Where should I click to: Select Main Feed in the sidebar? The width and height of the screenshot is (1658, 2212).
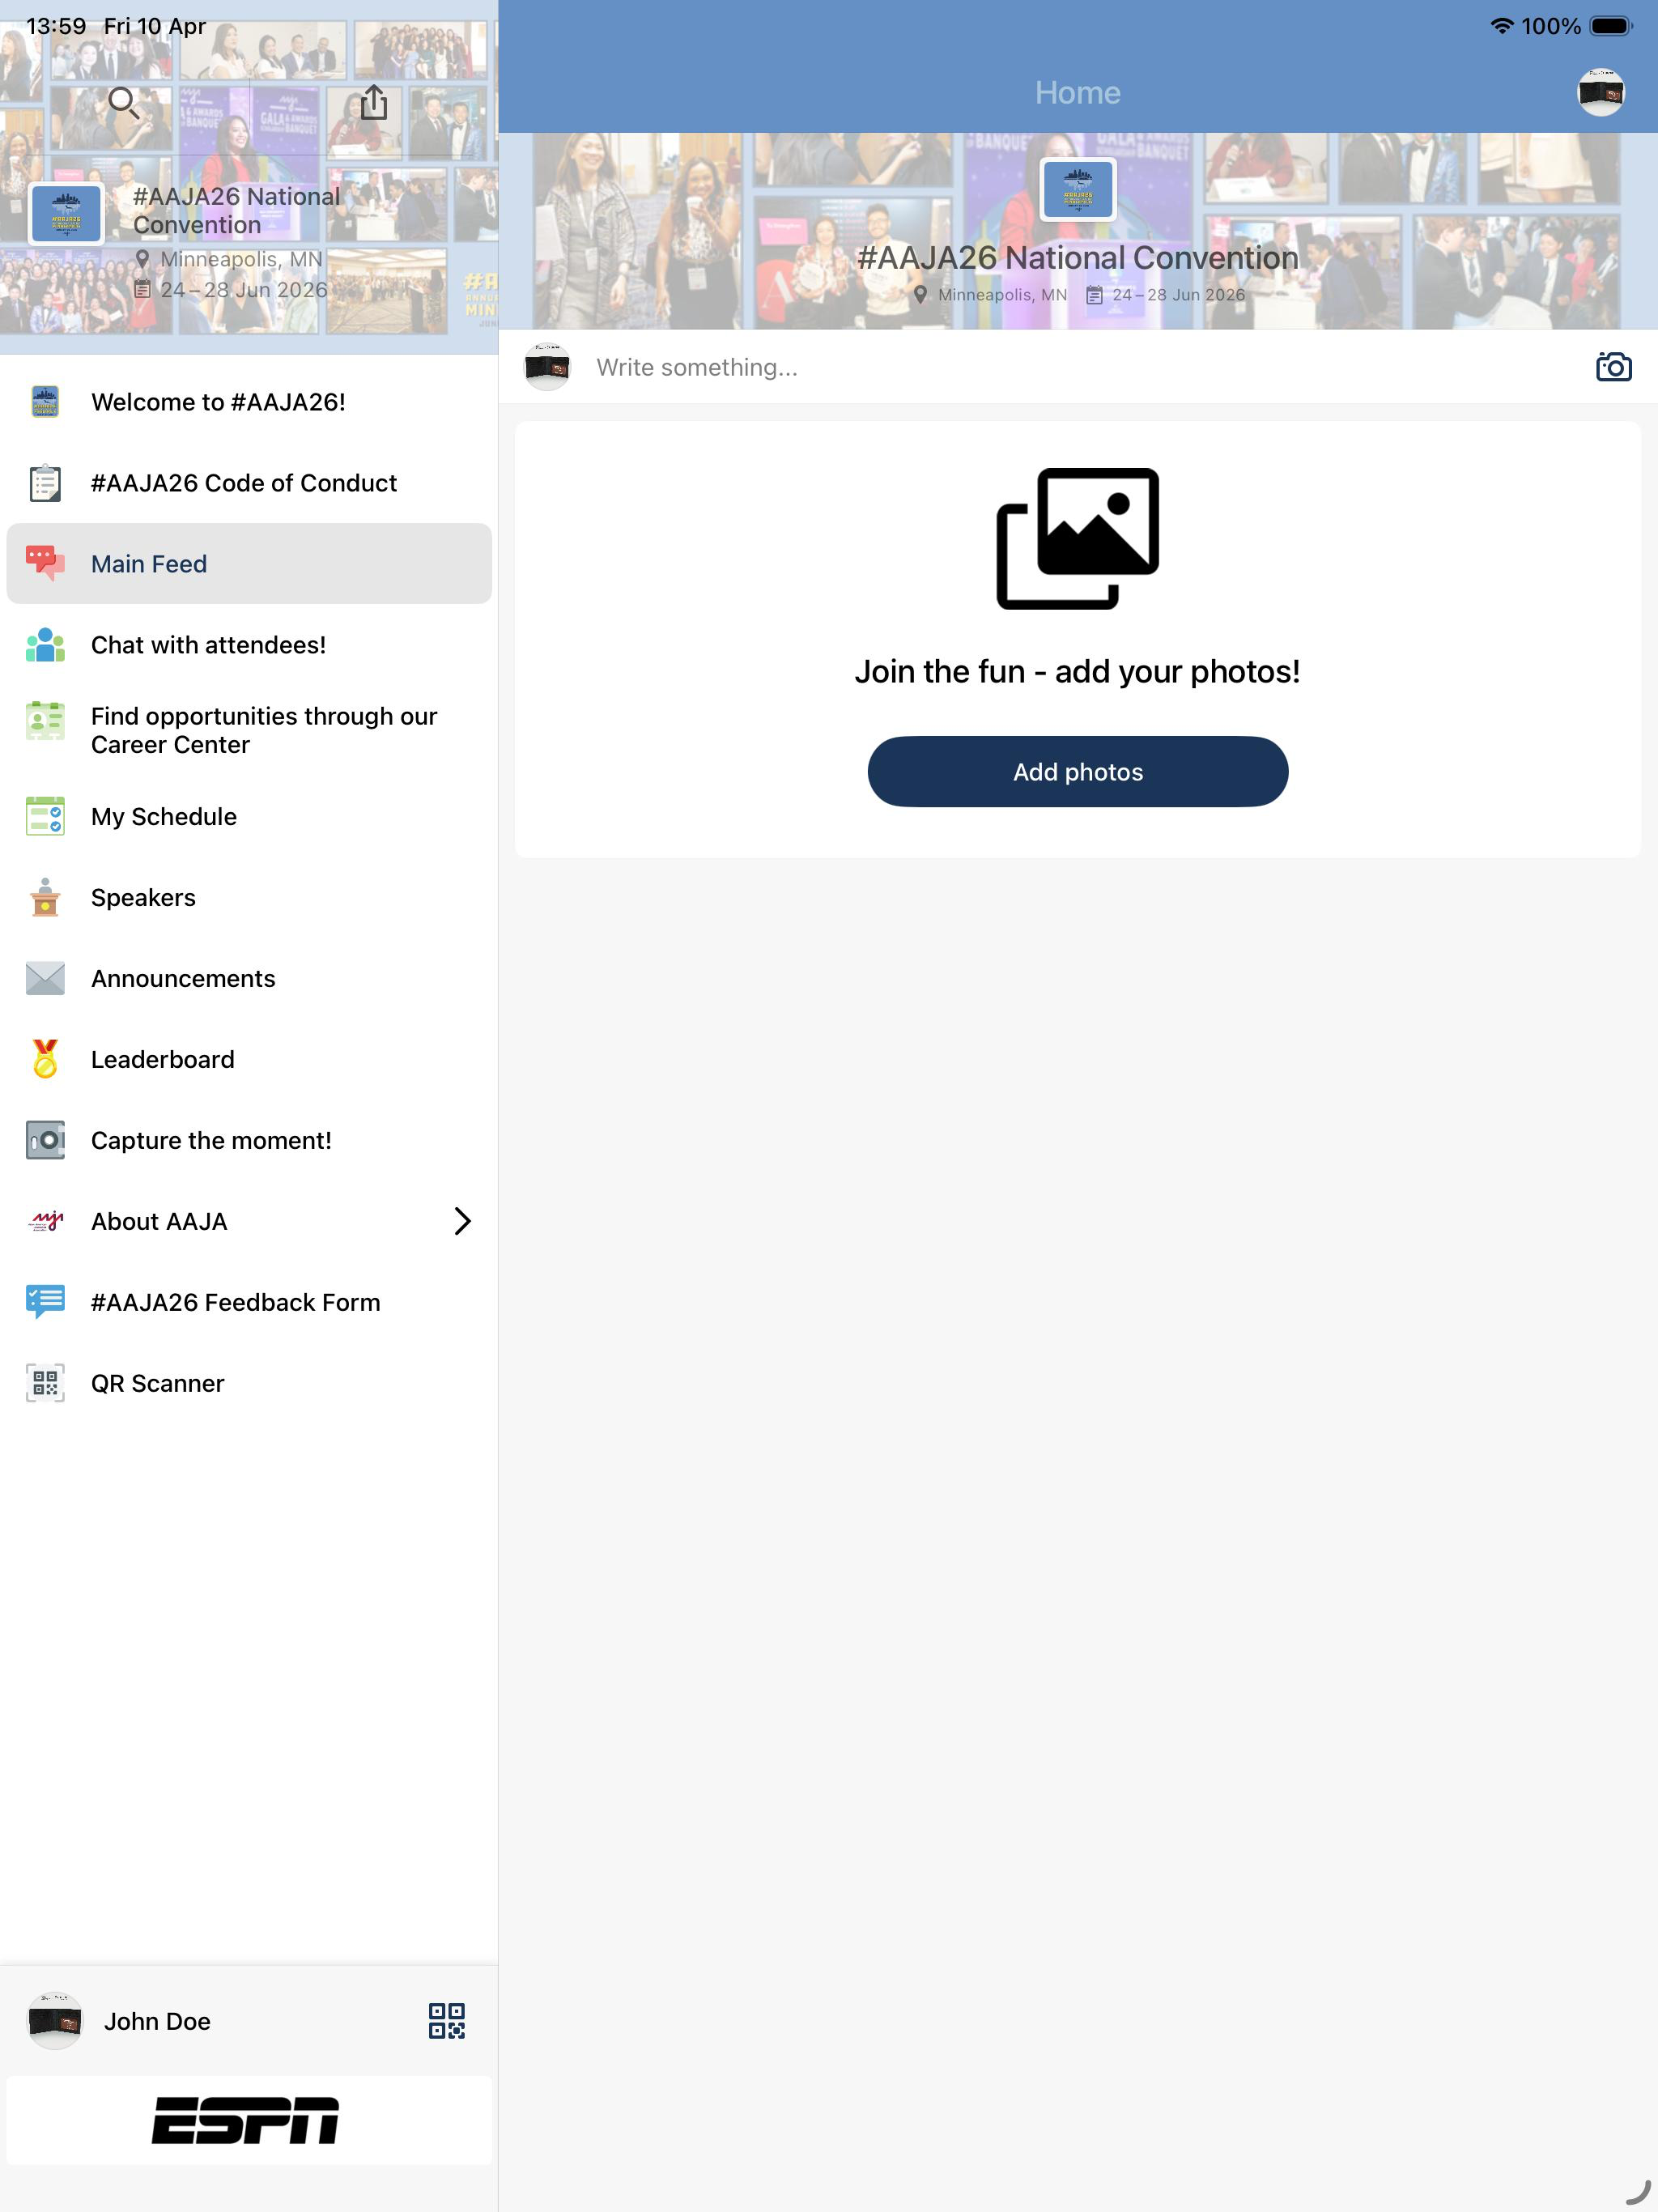[x=249, y=564]
